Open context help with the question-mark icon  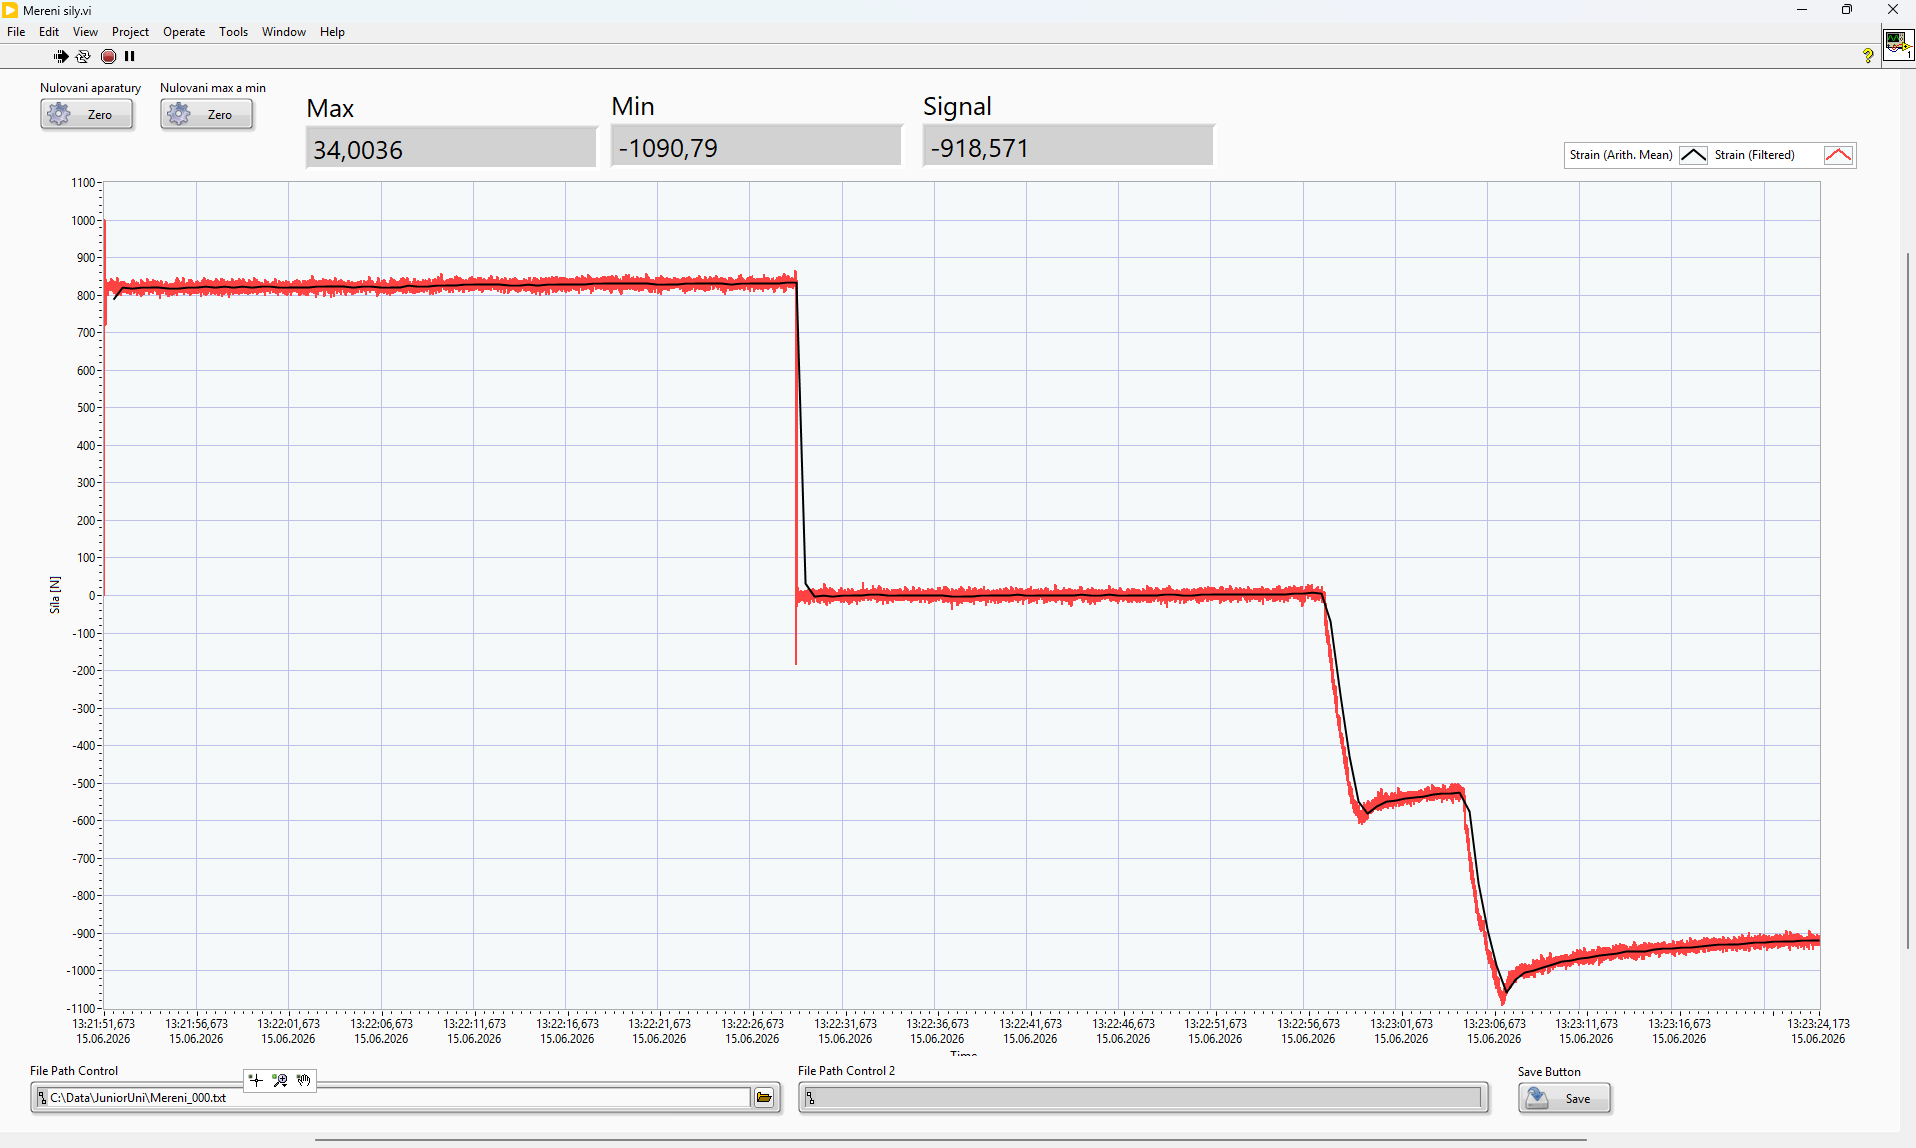[x=1867, y=56]
